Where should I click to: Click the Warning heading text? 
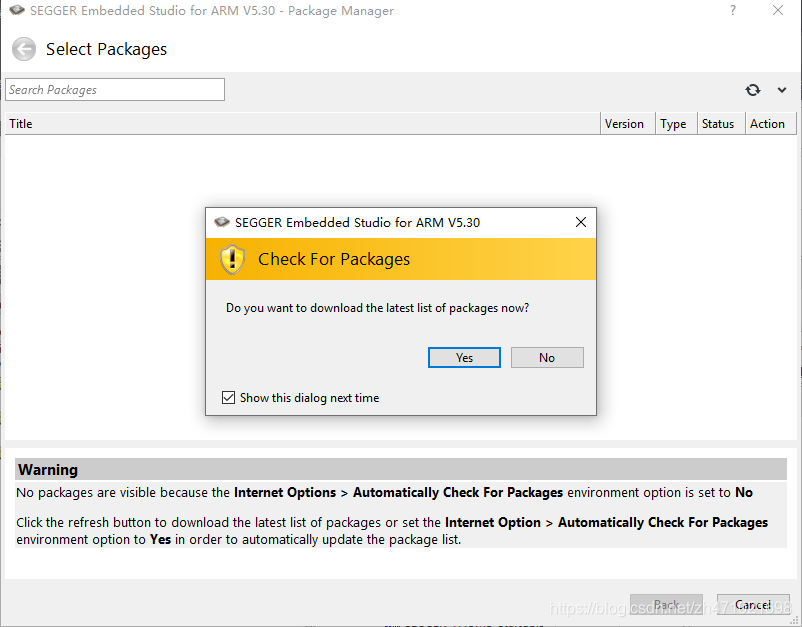click(48, 469)
